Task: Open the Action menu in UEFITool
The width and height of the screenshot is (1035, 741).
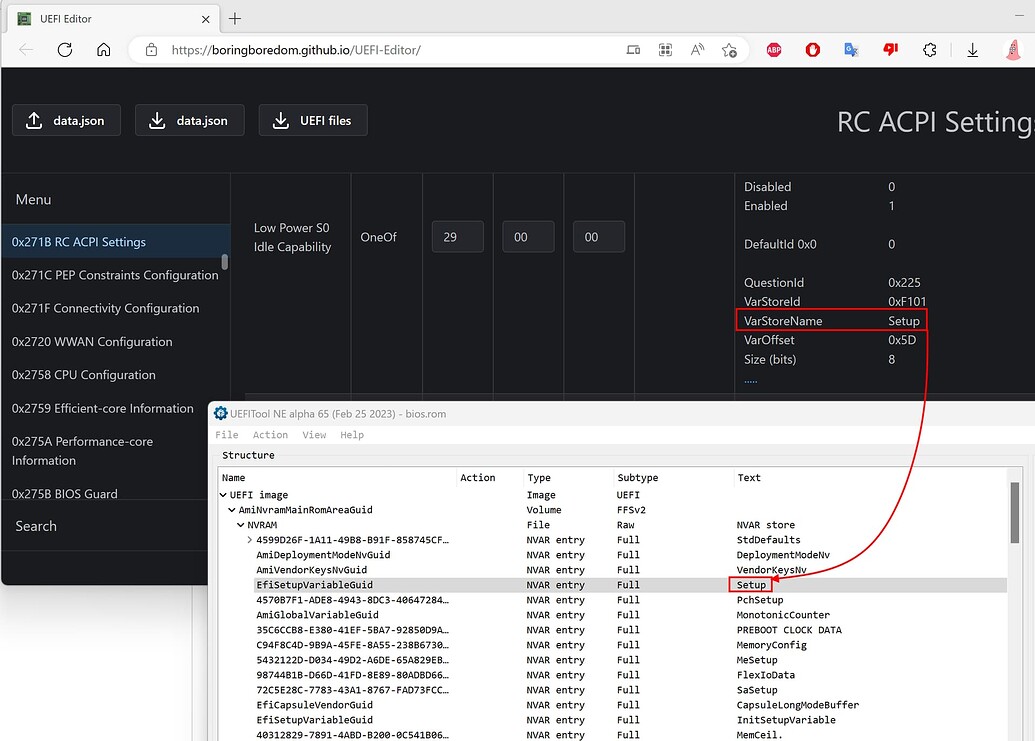Action: pos(270,435)
